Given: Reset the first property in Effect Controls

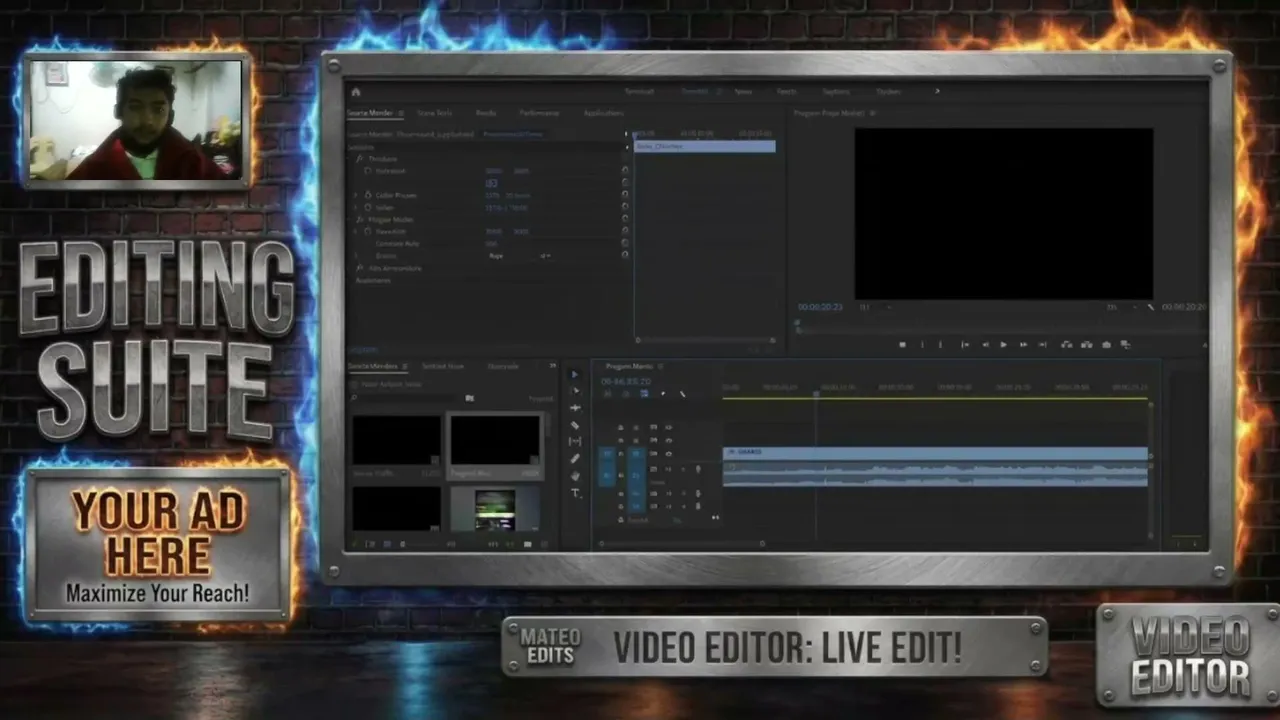Looking at the screenshot, I should pos(625,171).
